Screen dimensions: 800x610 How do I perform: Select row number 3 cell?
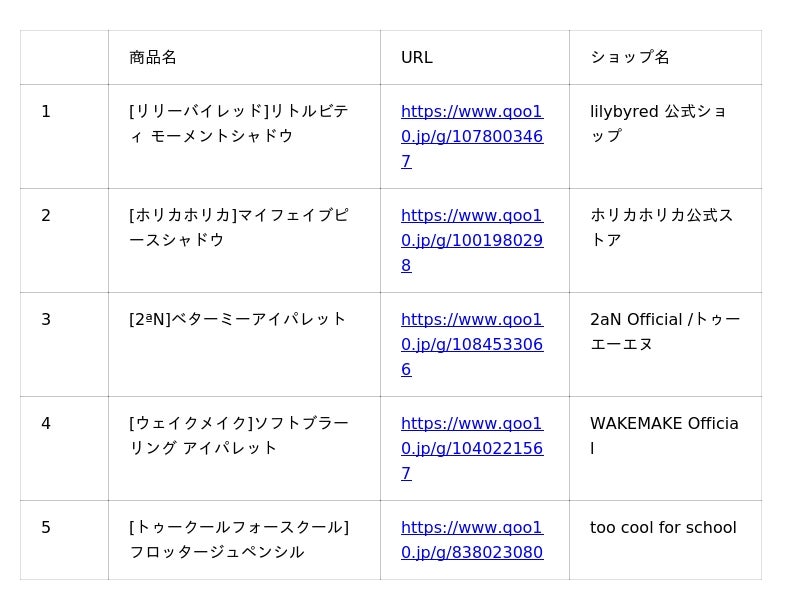(x=64, y=345)
